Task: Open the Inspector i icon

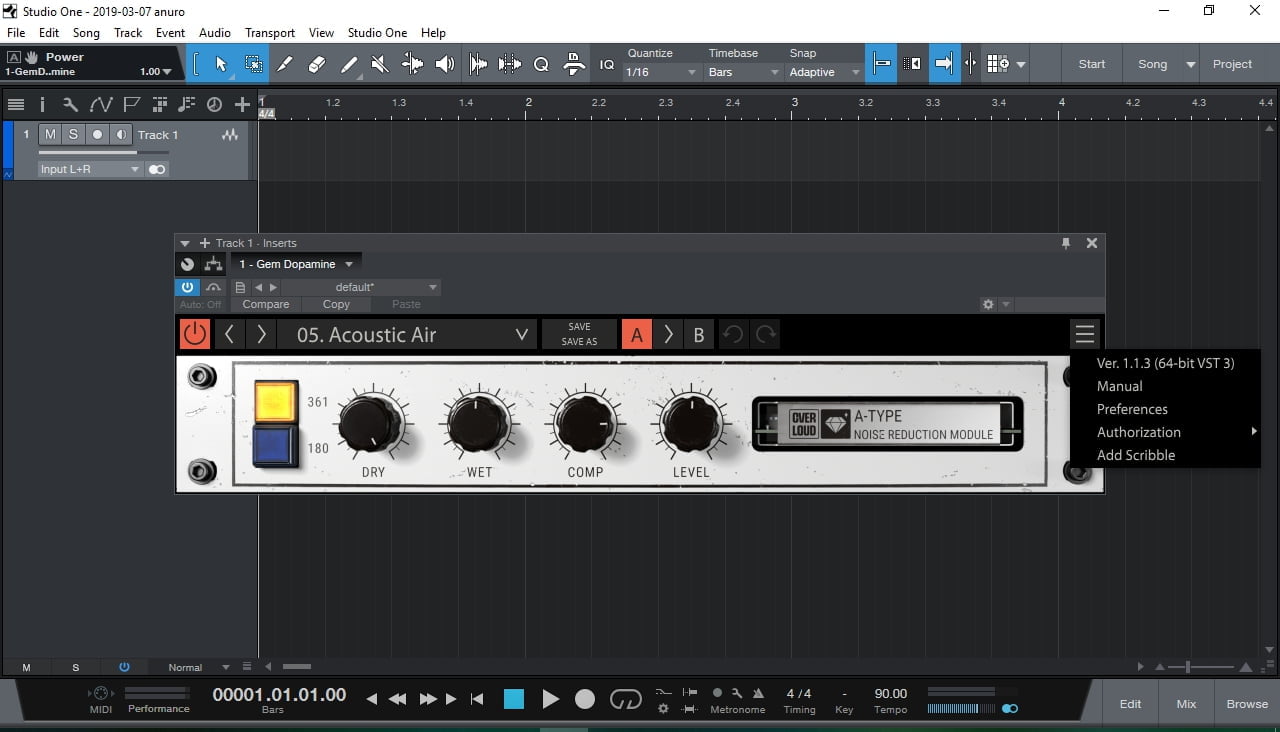Action: pos(42,104)
